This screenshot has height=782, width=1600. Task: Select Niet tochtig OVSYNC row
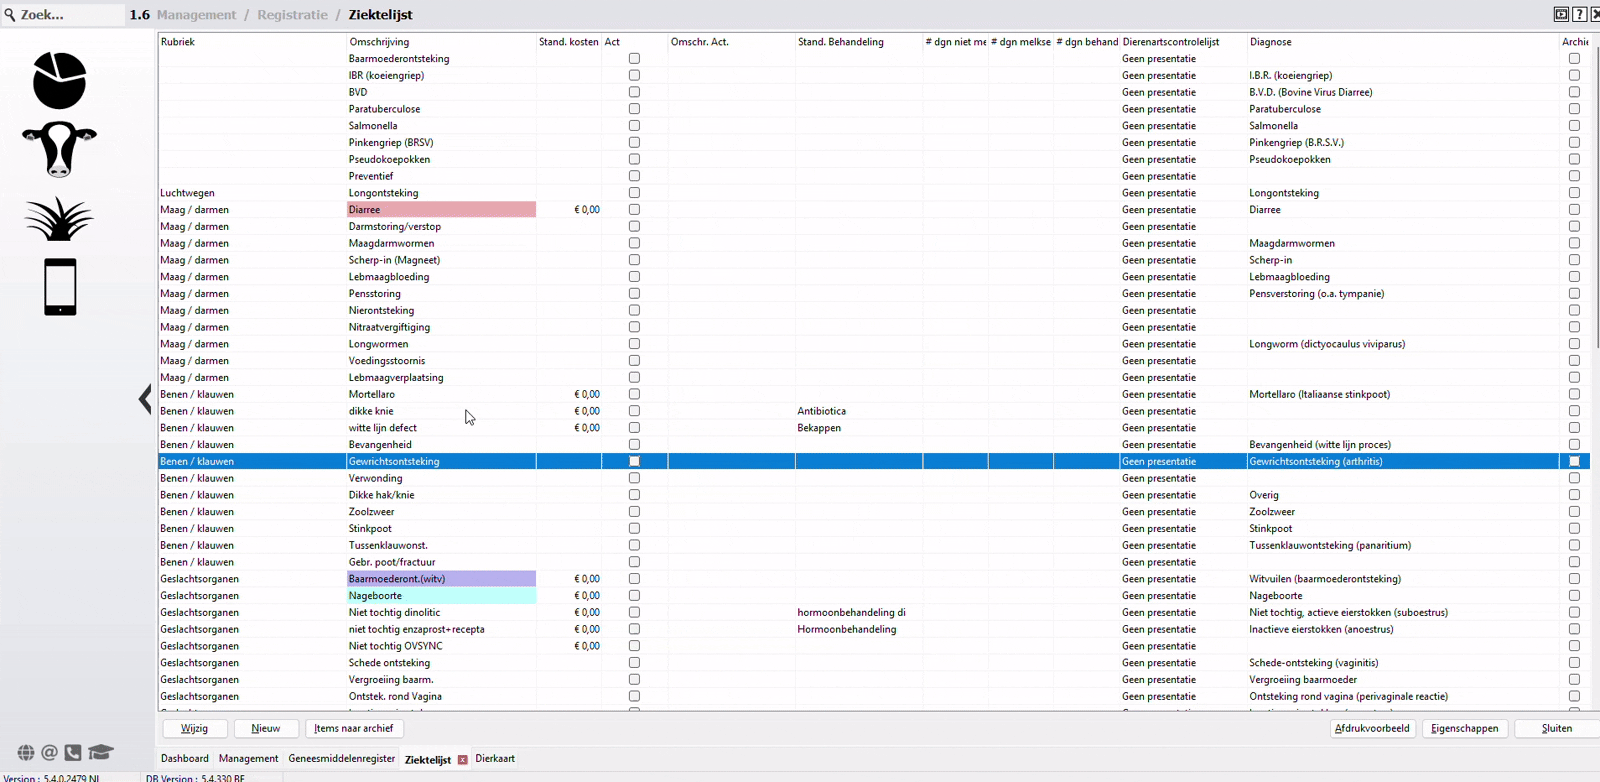[x=874, y=646]
